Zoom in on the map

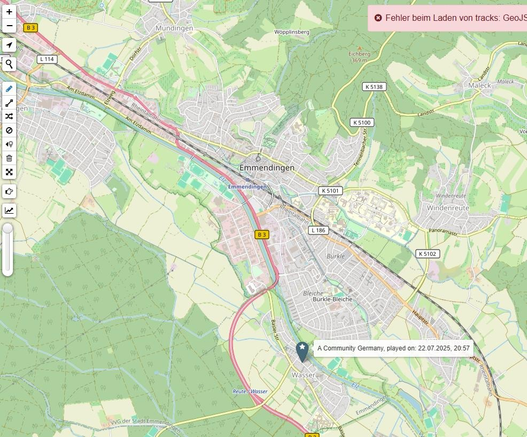(x=9, y=12)
